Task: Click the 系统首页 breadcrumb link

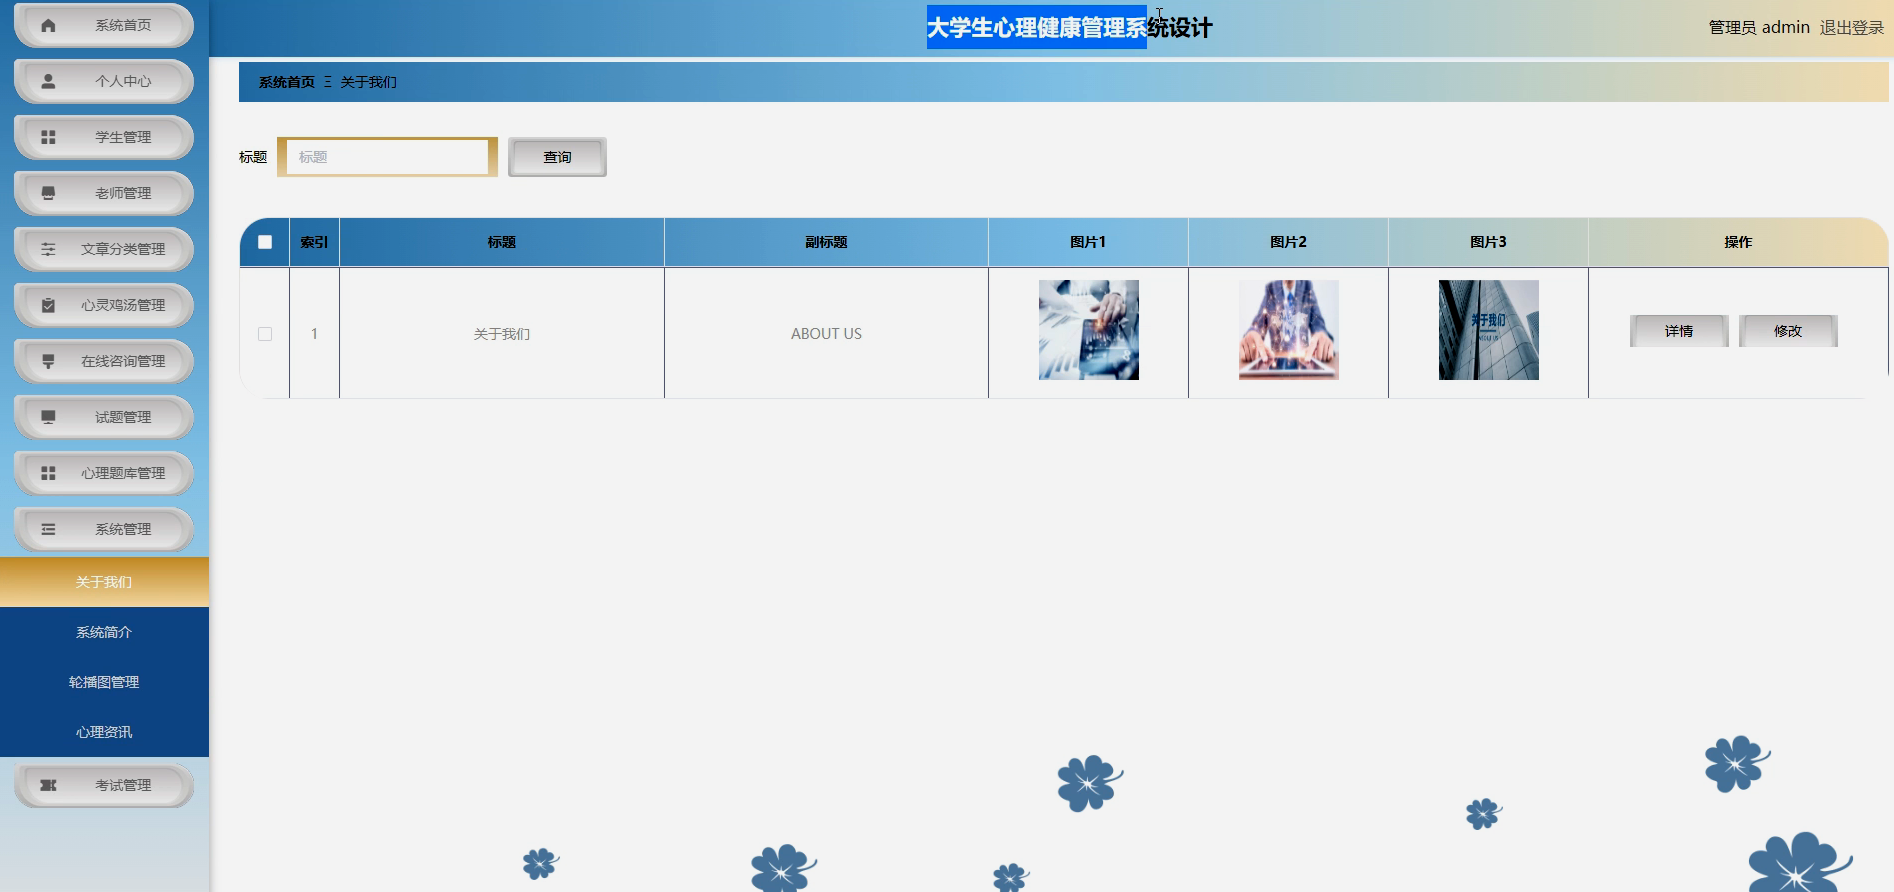Action: pos(287,82)
